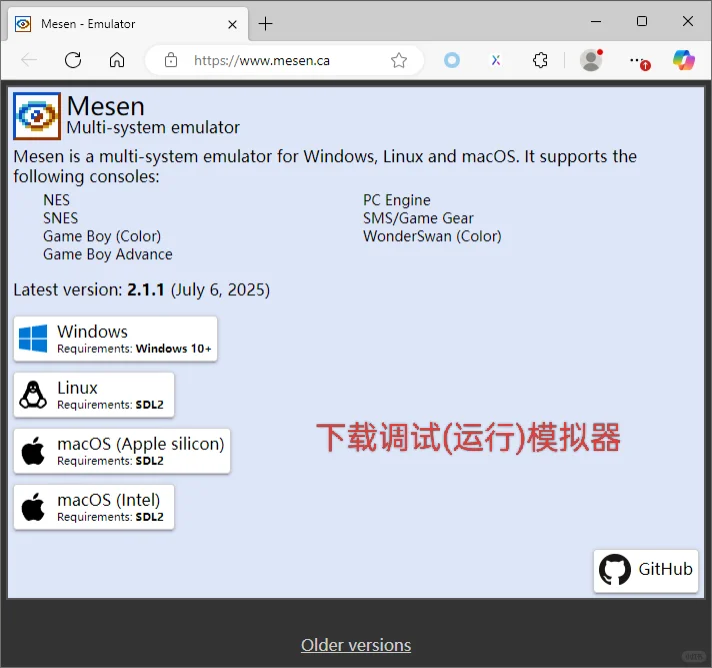The width and height of the screenshot is (712, 668).
Task: Open the blue circle extension icon
Action: (452, 60)
